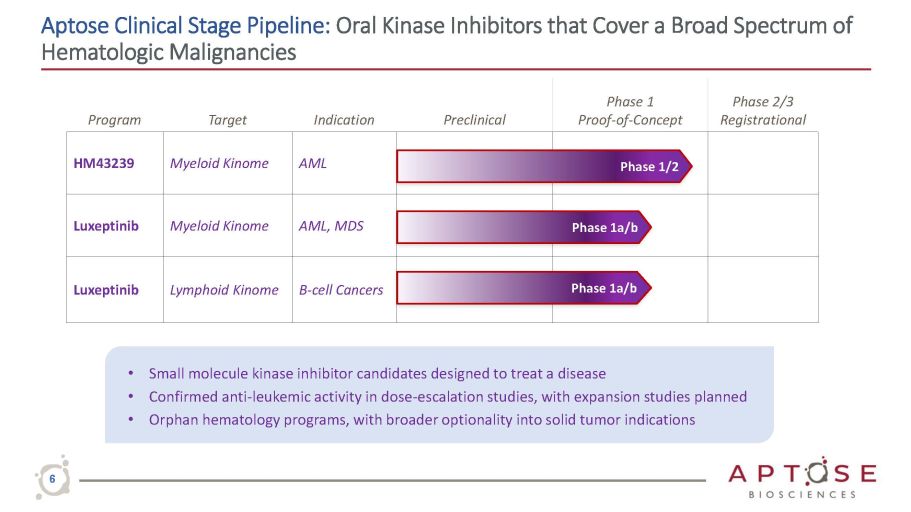
Task: Click the Program column header
Action: pyautogui.click(x=115, y=120)
